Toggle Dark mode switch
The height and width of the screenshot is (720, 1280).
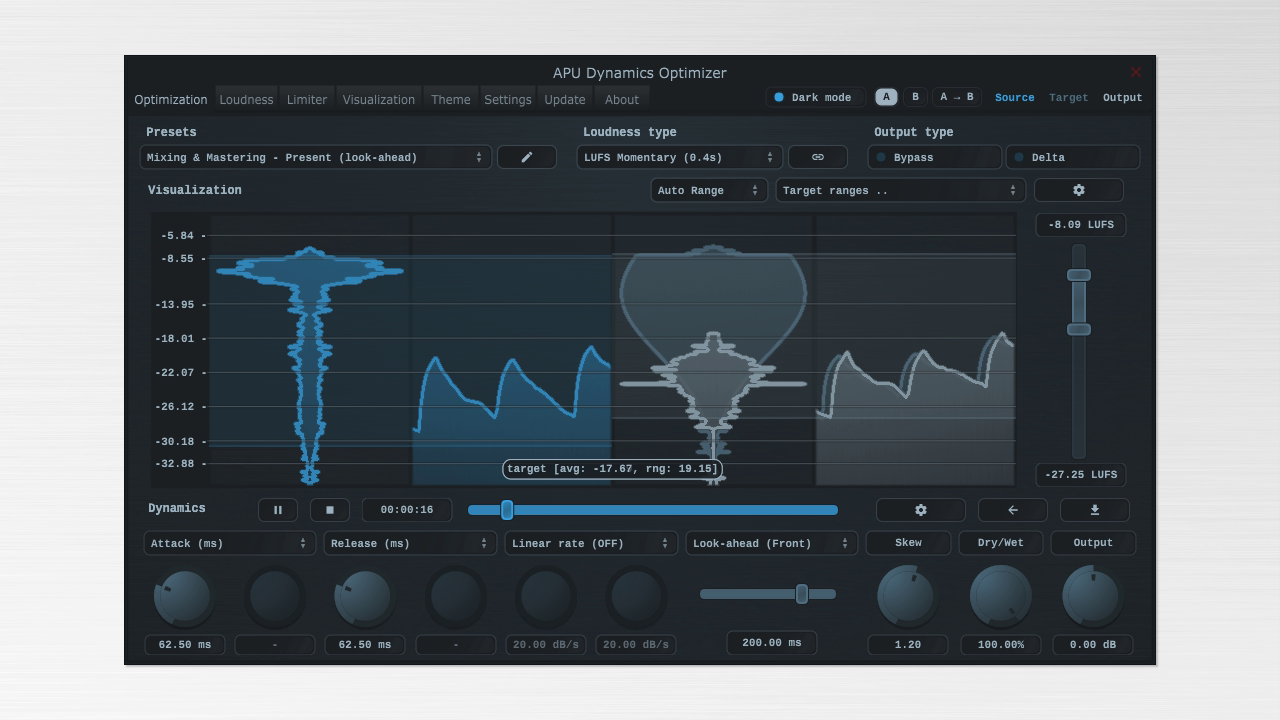tap(814, 98)
